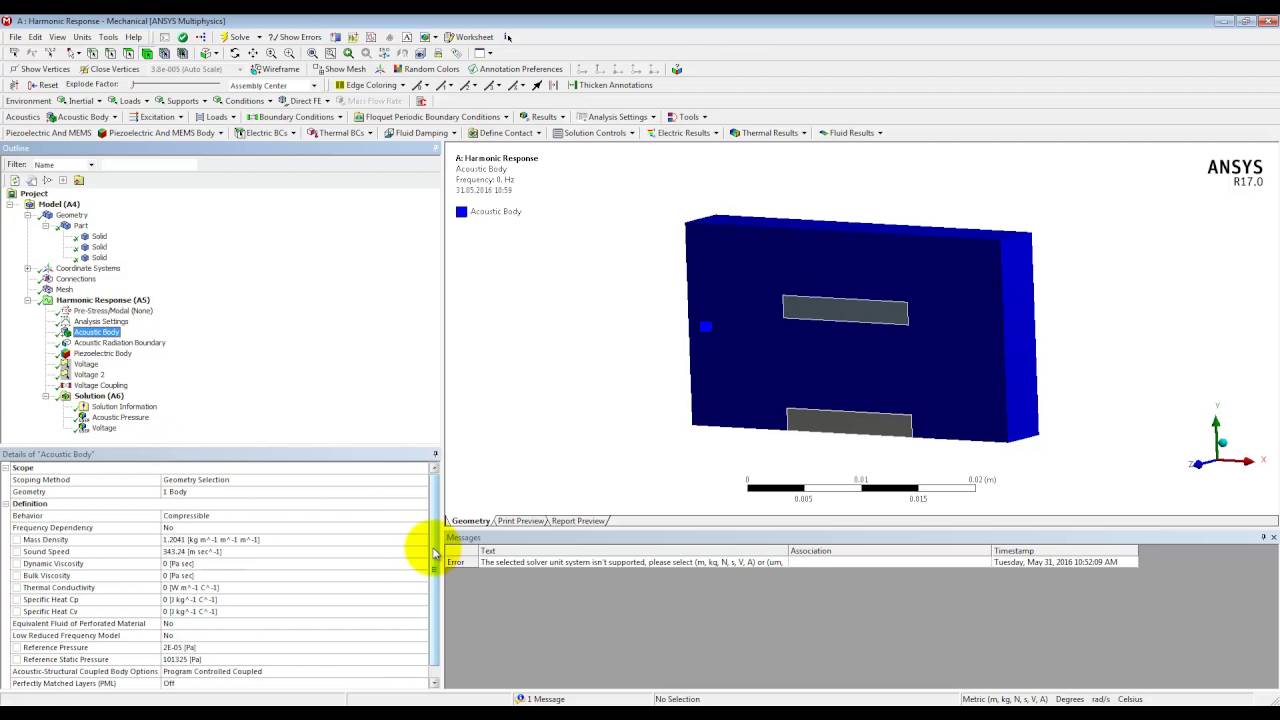Open the File menu
The height and width of the screenshot is (720, 1280).
tap(15, 37)
